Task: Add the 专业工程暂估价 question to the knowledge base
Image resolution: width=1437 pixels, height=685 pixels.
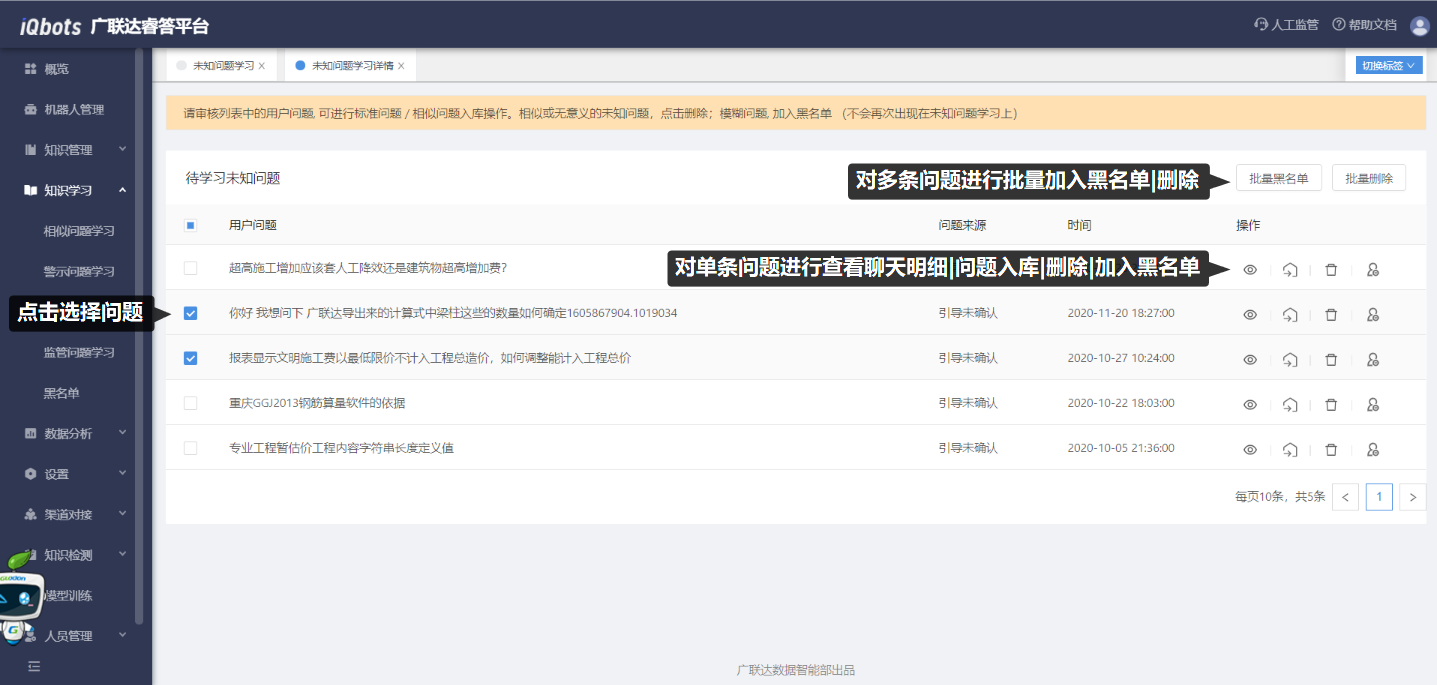Action: click(1290, 450)
